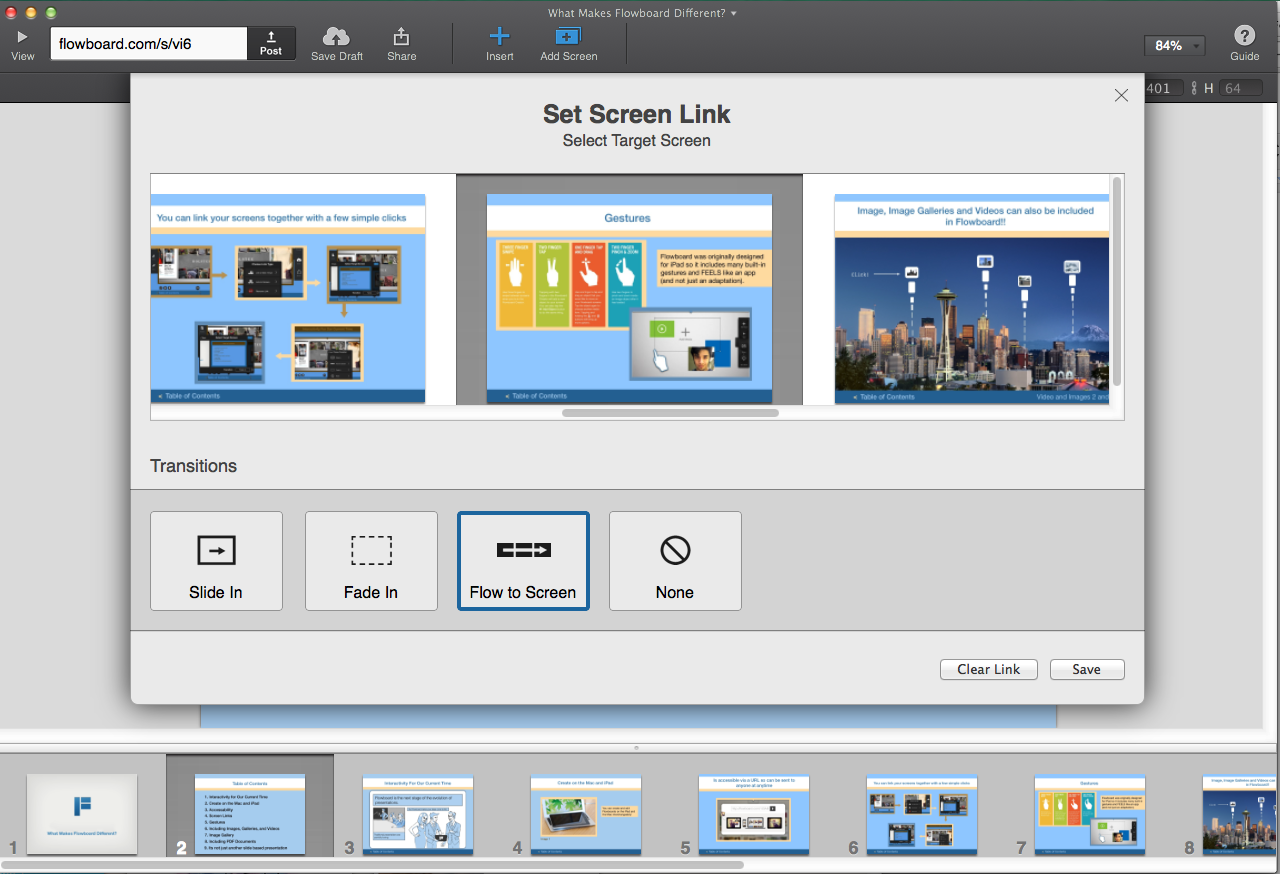Choose Flow to Screen transition
The height and width of the screenshot is (874, 1280).
pyautogui.click(x=523, y=561)
